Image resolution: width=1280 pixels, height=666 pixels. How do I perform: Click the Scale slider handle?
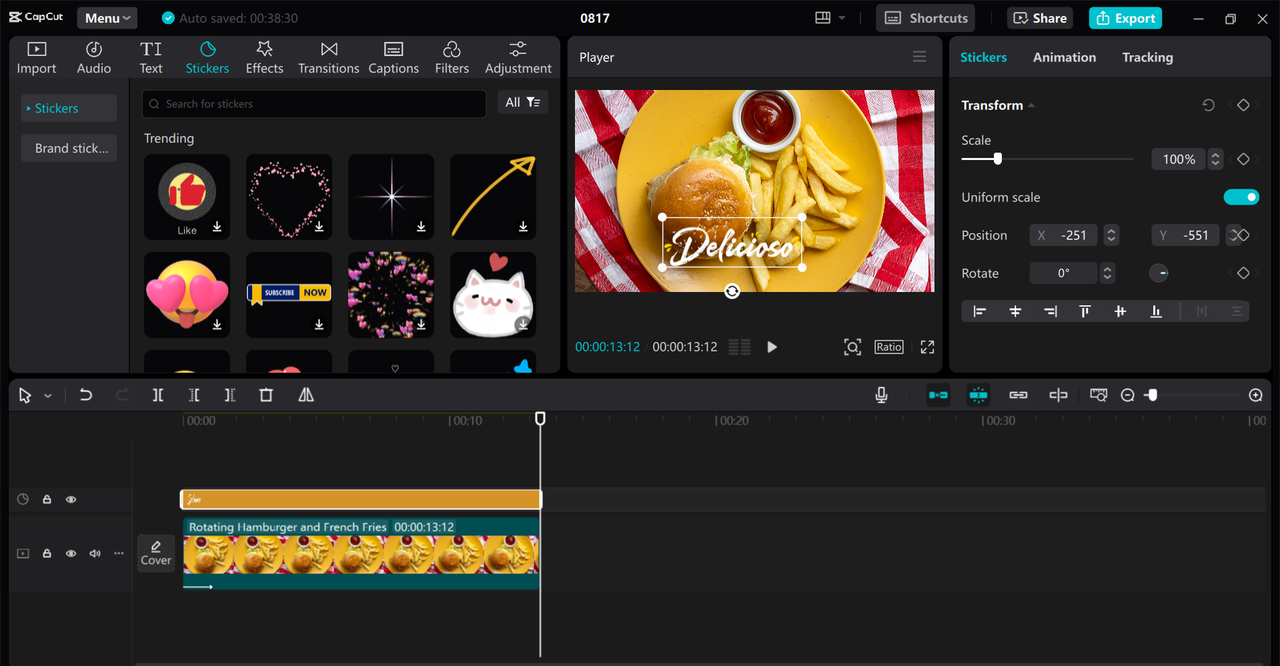tap(997, 159)
